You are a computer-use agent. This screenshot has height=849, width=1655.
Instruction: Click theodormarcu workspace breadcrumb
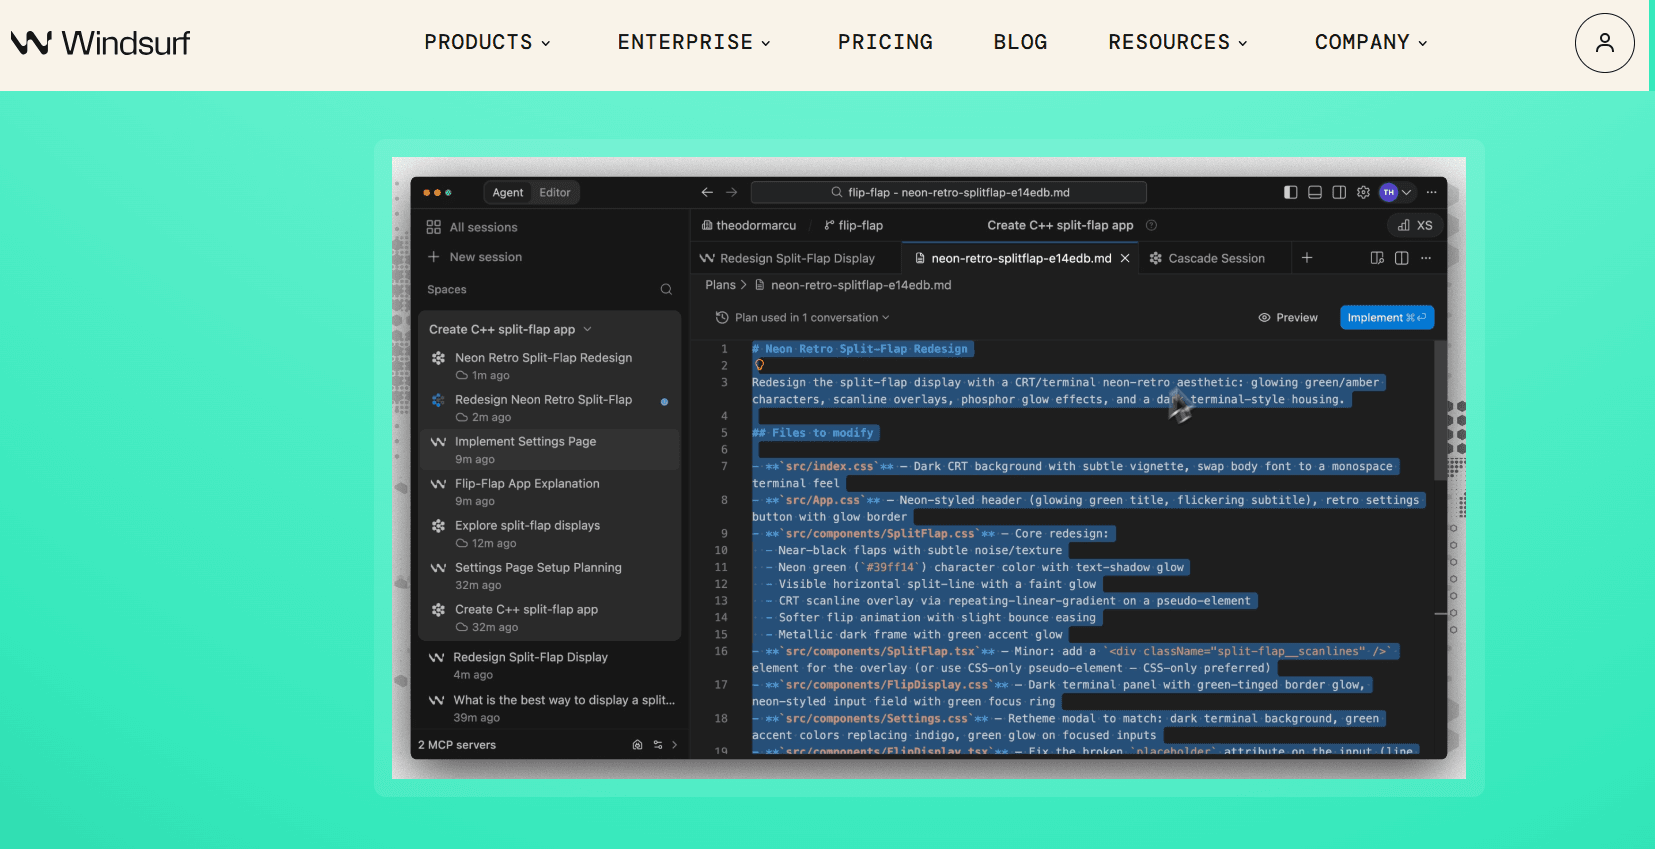pos(749,225)
